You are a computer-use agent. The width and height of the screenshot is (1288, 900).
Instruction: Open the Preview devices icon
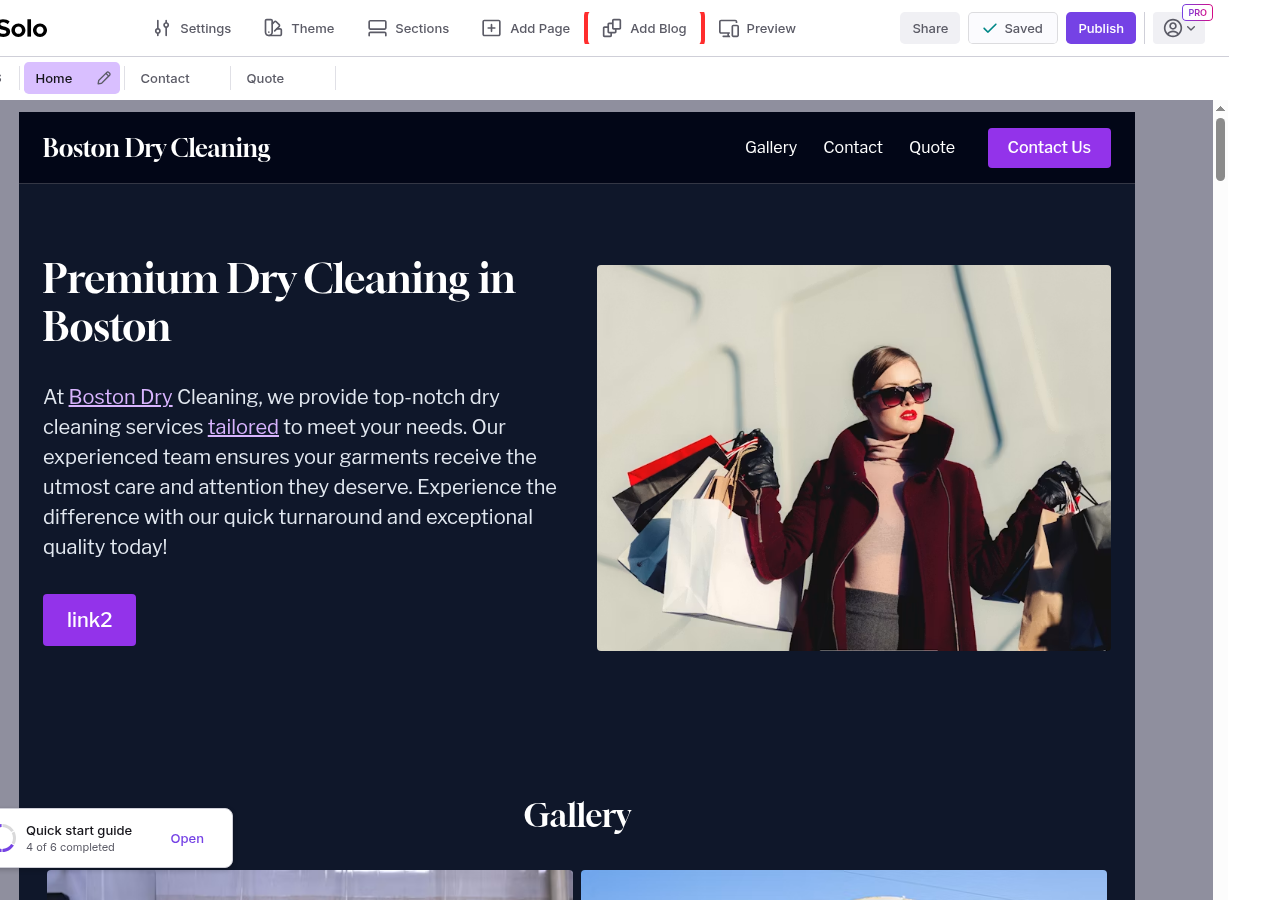[x=729, y=28]
